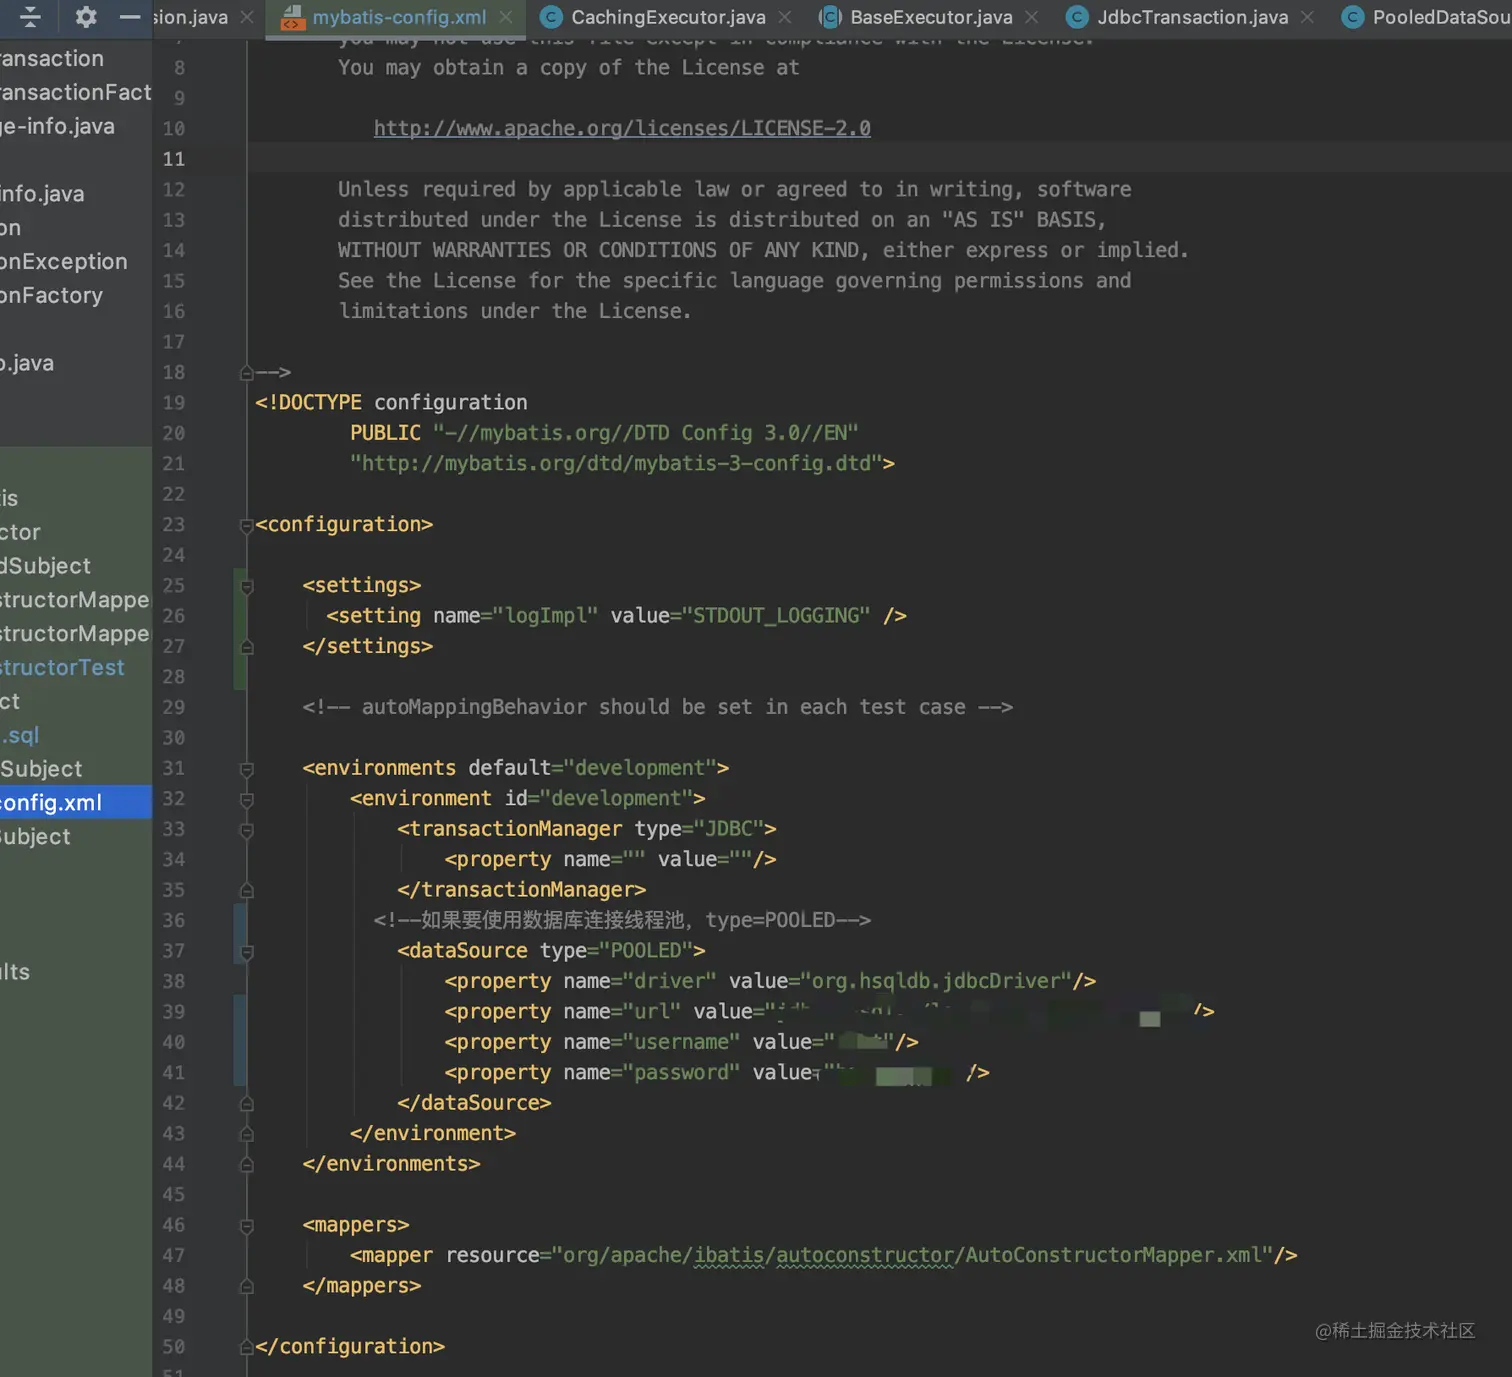This screenshot has height=1377, width=1512.
Task: Click the 'username' property name text
Action: pos(682,1043)
